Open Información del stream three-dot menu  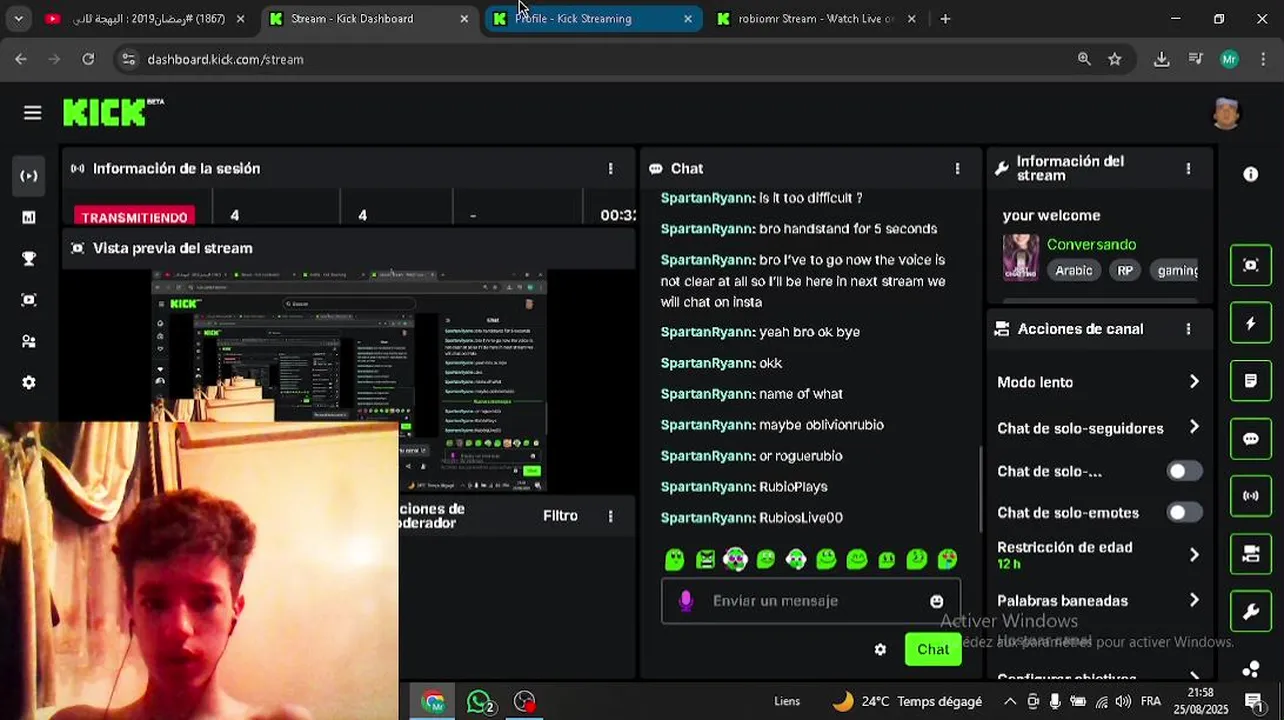click(1188, 169)
